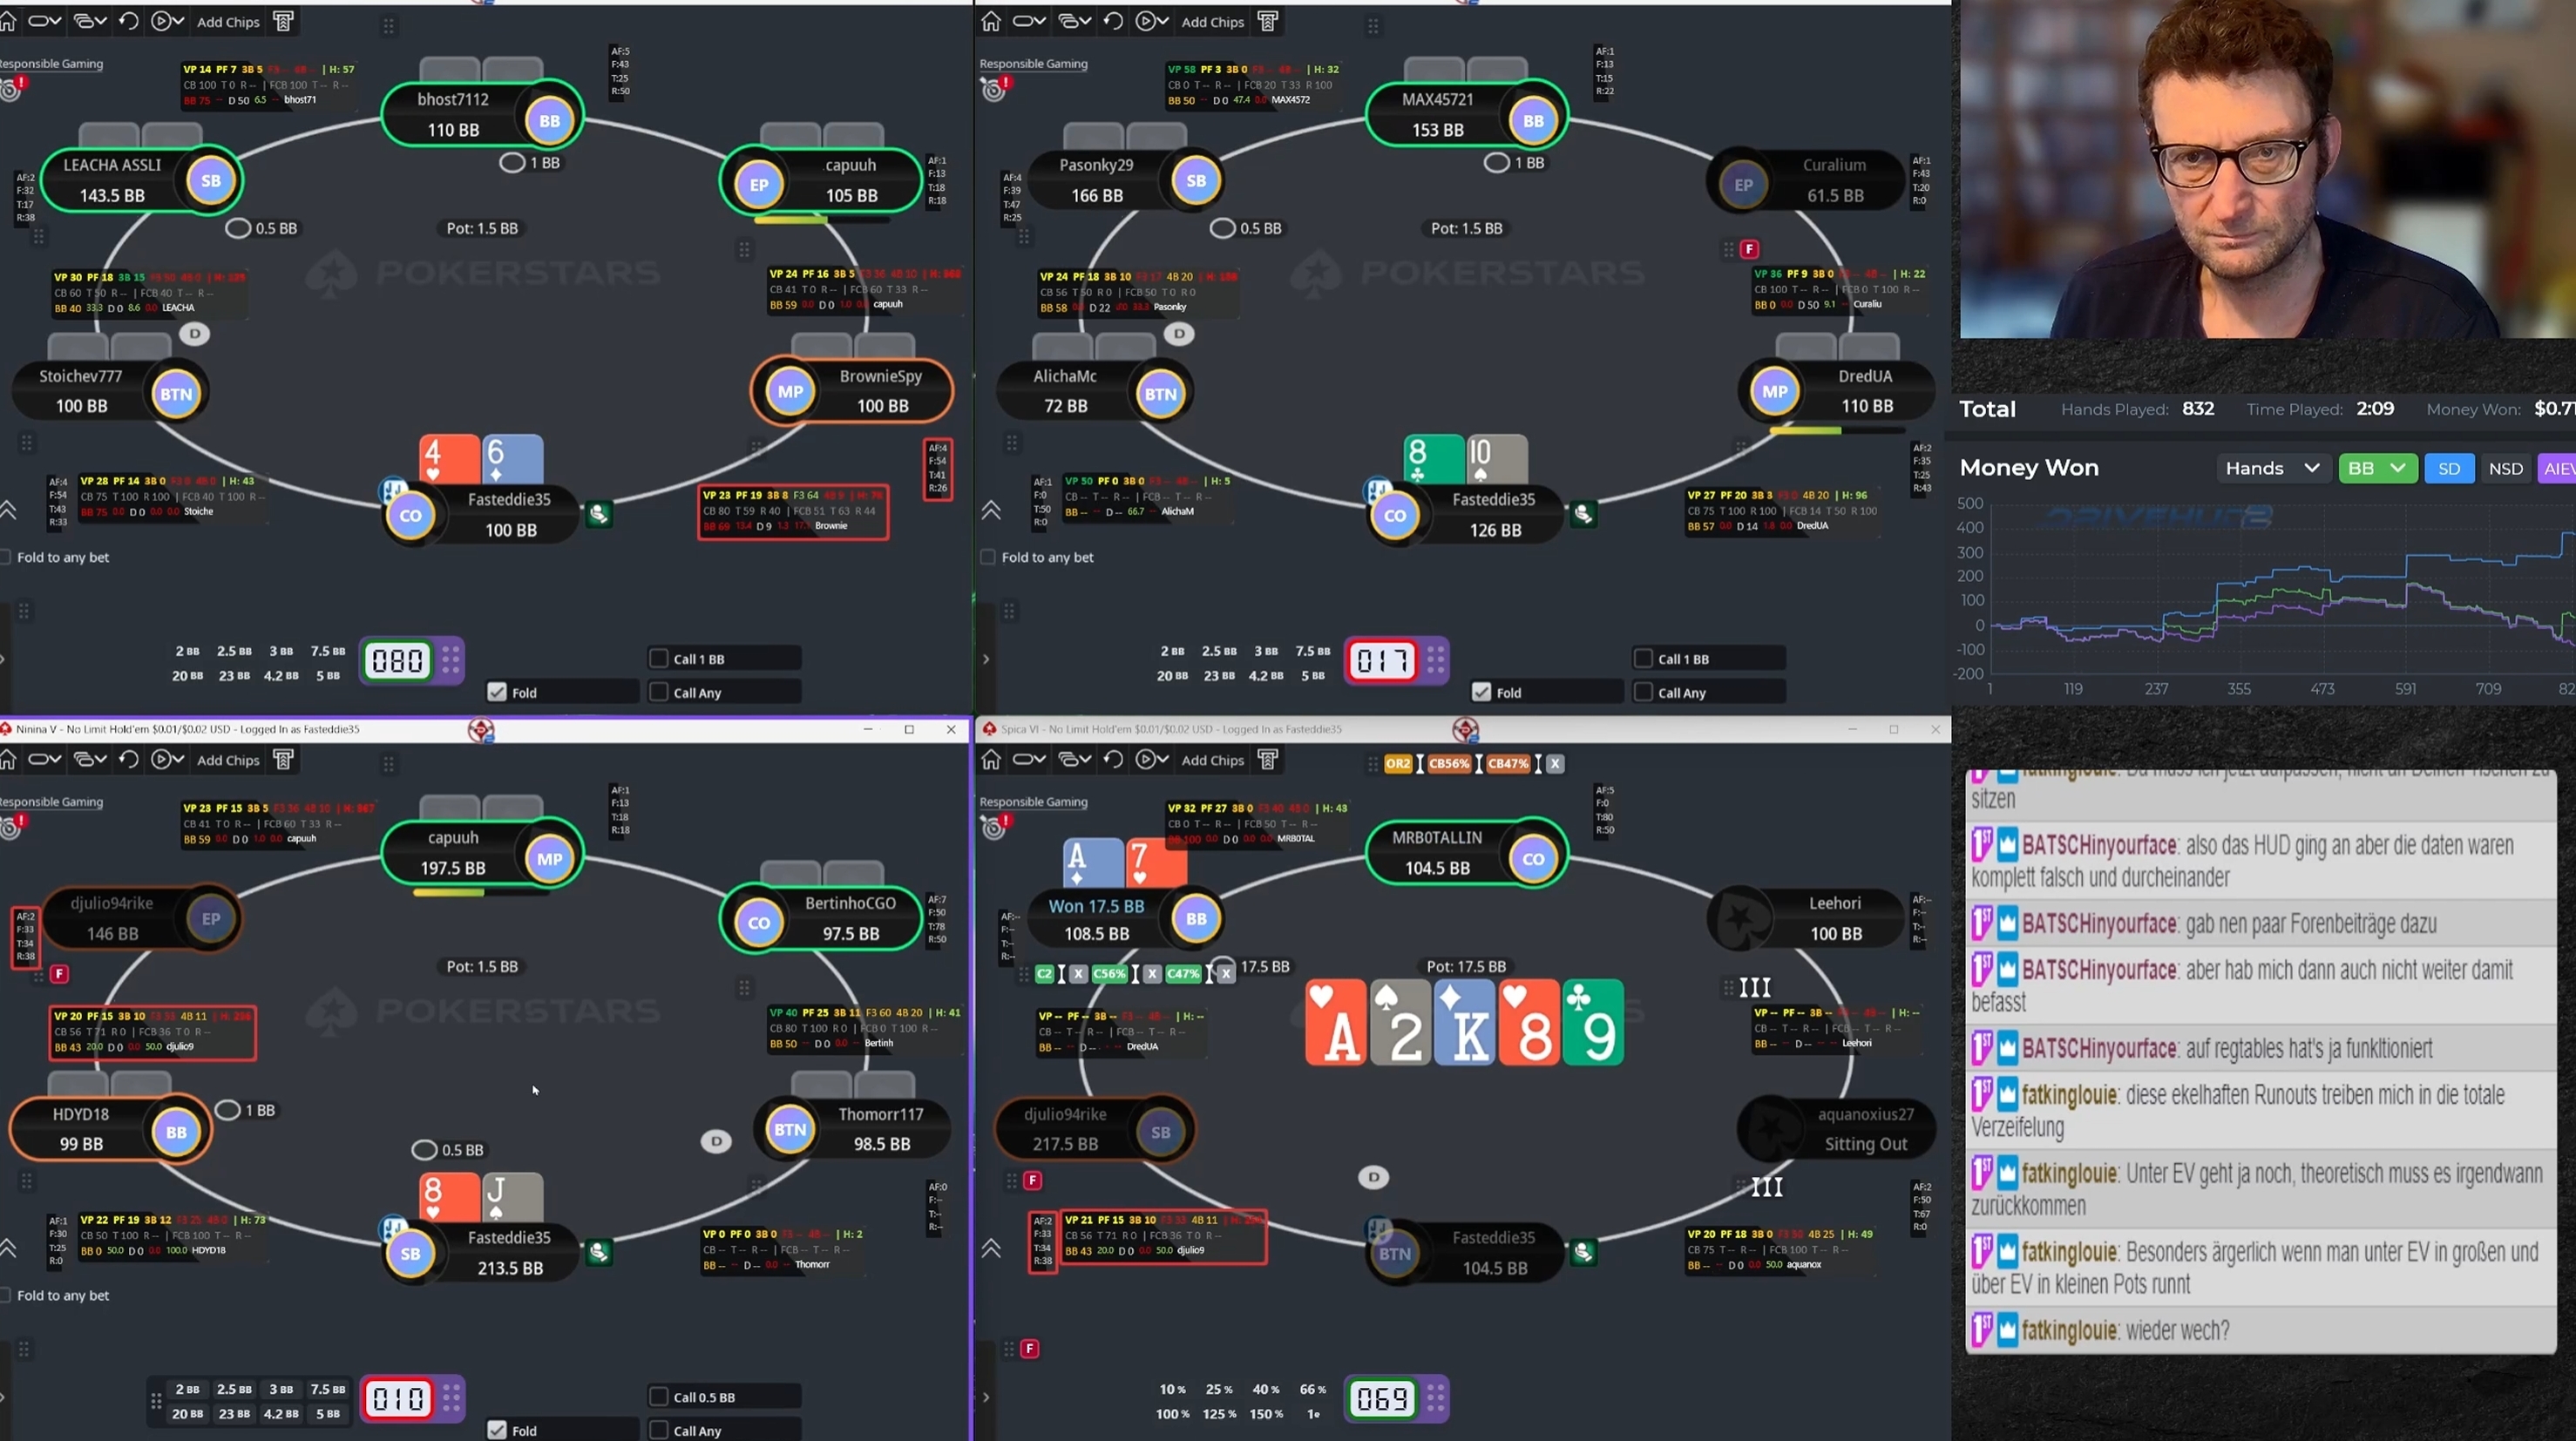Image resolution: width=2576 pixels, height=1441 pixels.
Task: Click the replay hand icon in Spica VI window
Action: pyautogui.click(x=1113, y=760)
